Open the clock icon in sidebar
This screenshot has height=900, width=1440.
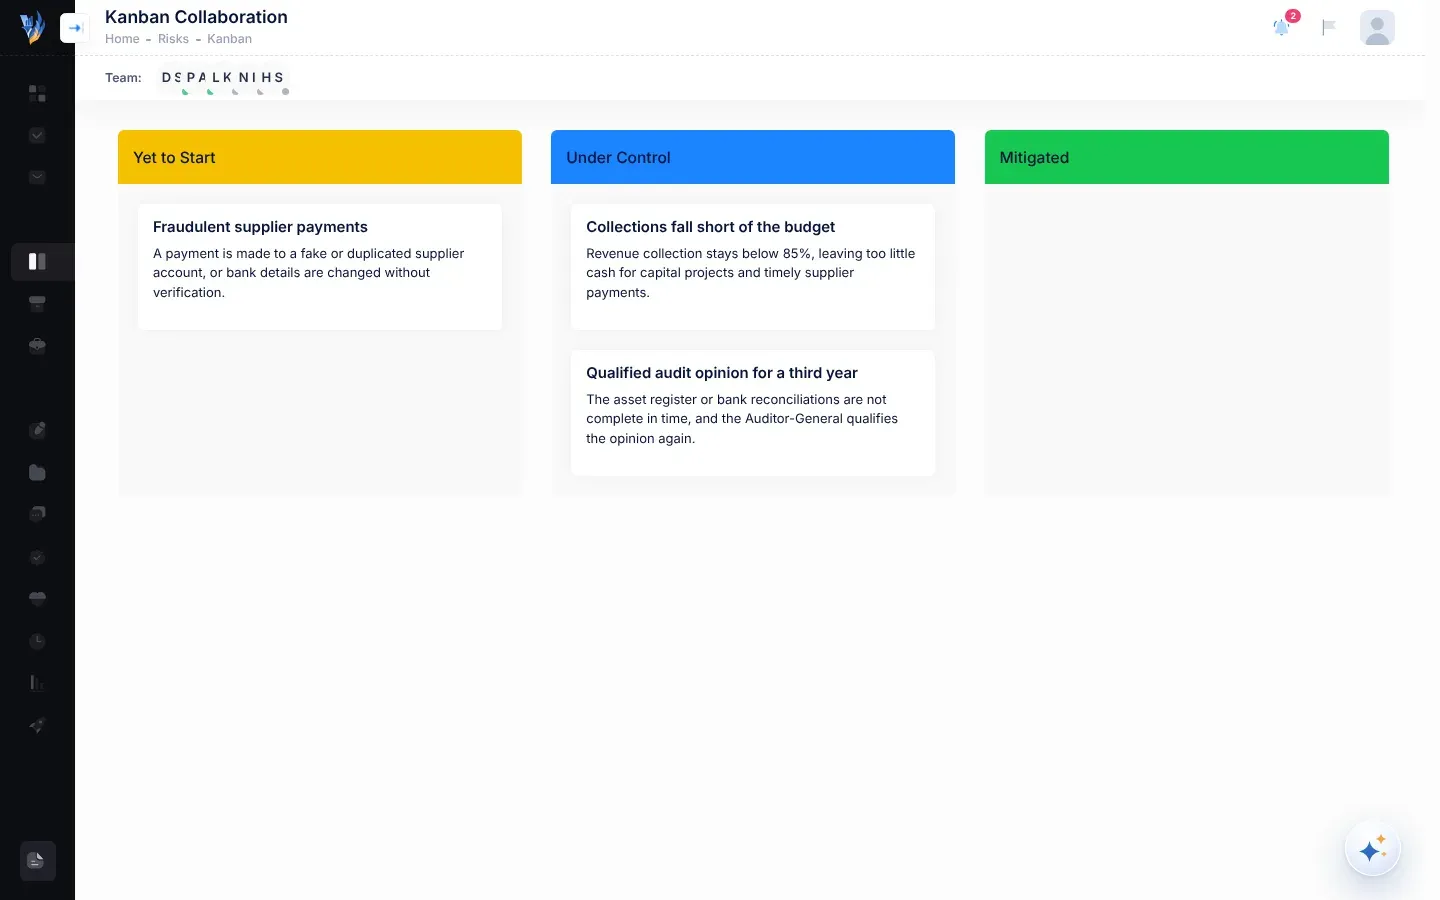click(37, 641)
